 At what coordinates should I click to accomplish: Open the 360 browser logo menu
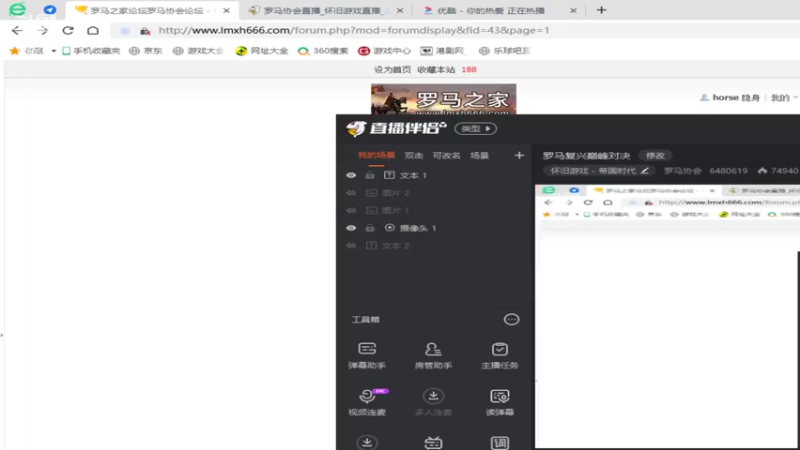click(17, 10)
